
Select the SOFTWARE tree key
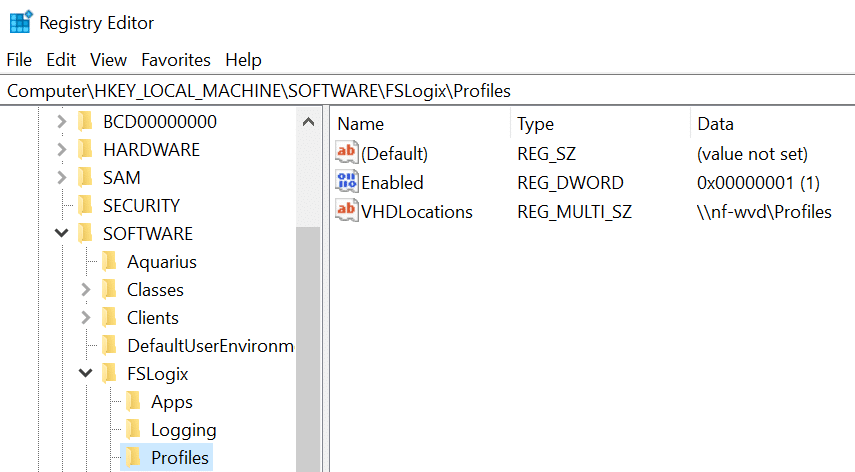(148, 233)
